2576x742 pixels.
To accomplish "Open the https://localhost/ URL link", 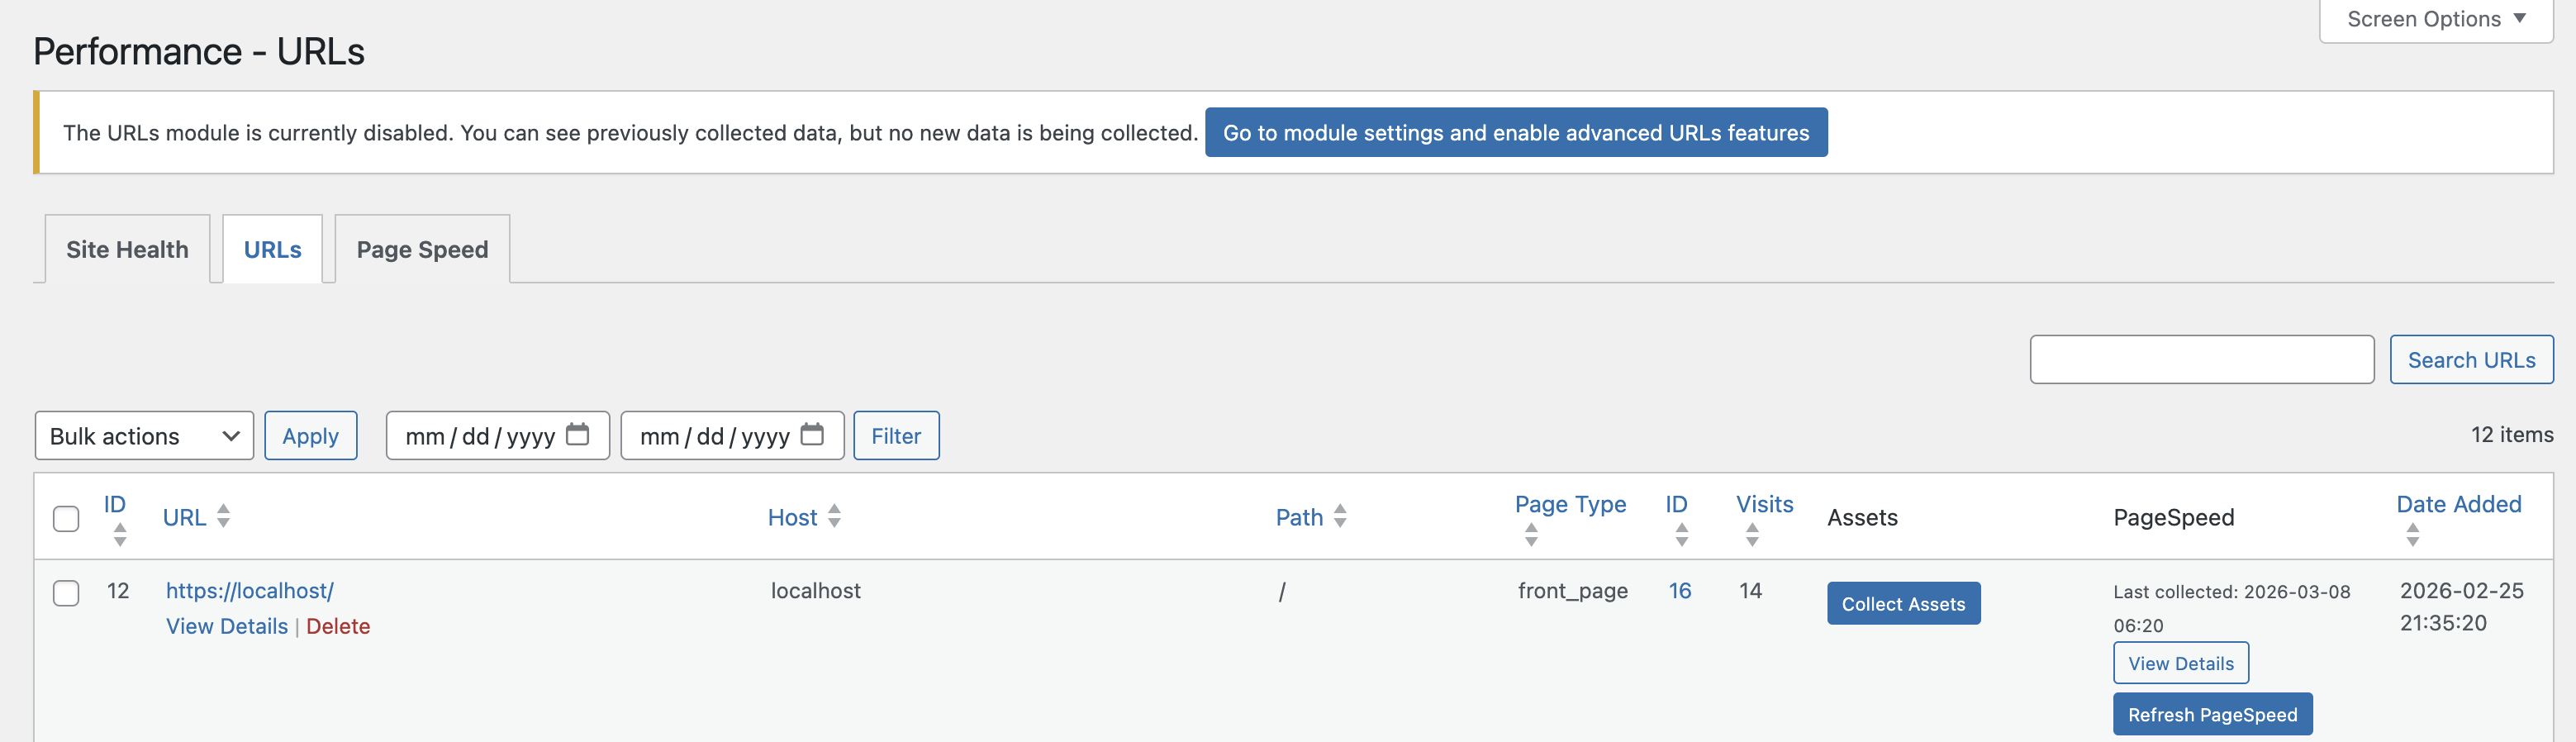I will pyautogui.click(x=250, y=590).
